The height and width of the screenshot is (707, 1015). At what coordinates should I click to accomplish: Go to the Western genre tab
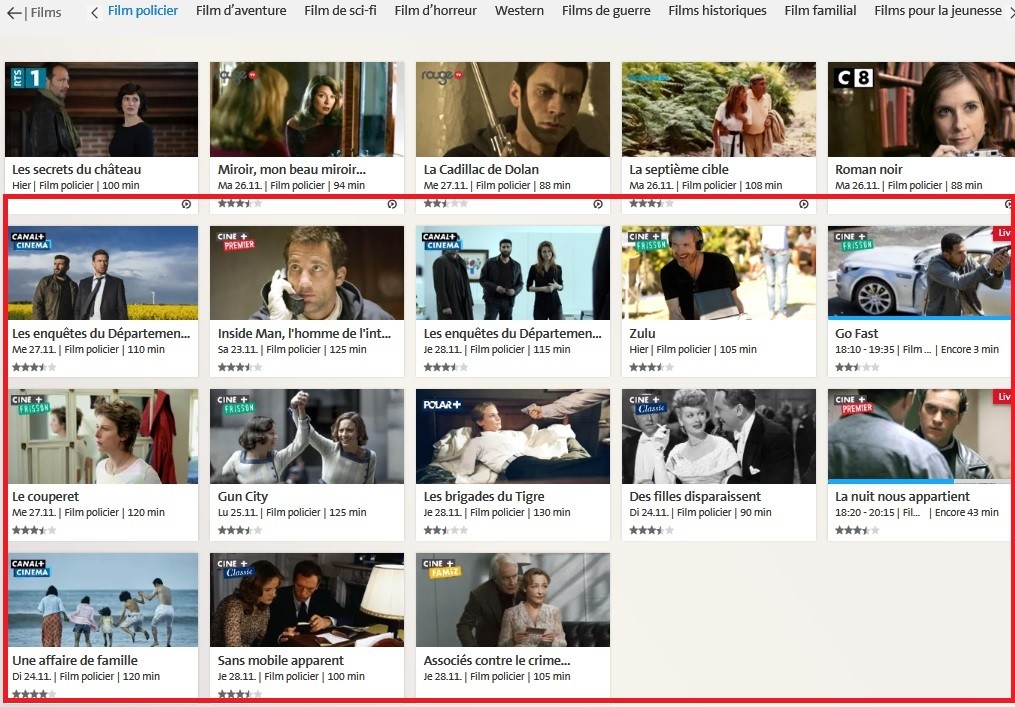coord(519,11)
